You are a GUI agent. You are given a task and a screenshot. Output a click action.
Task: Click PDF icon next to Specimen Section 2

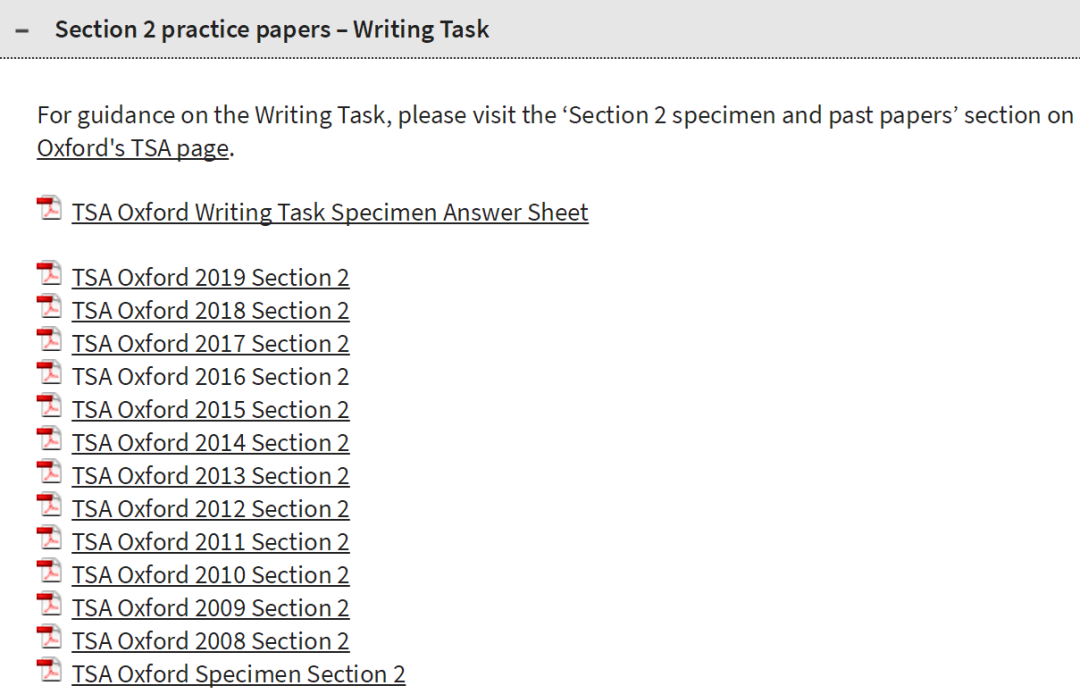click(x=49, y=671)
